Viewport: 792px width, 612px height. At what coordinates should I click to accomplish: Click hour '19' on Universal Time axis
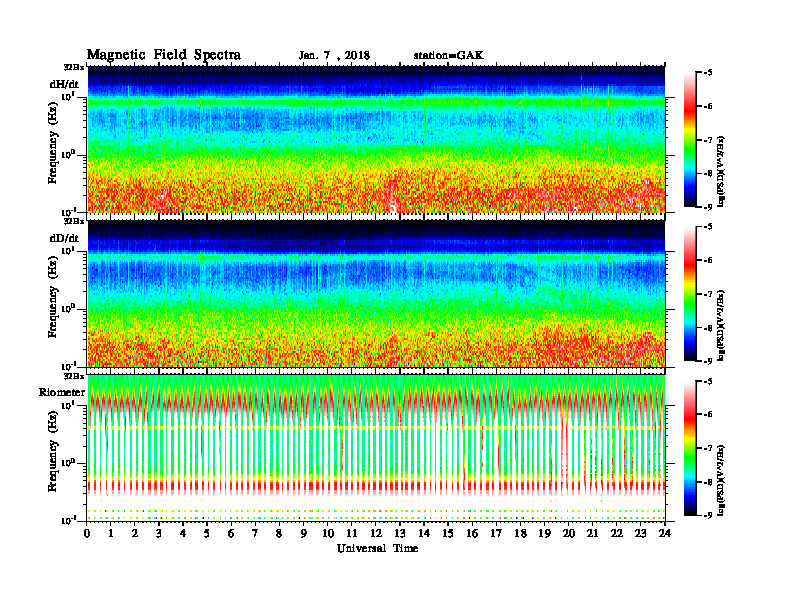(544, 534)
